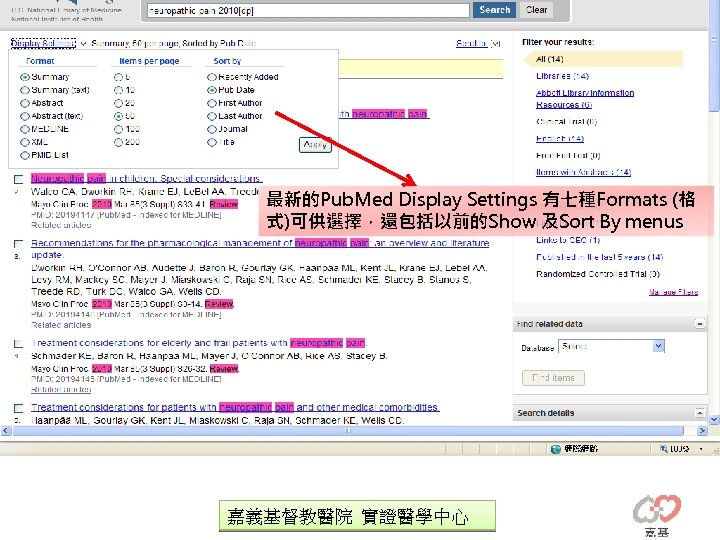Select Published in the last 5 years filter

coord(600,257)
